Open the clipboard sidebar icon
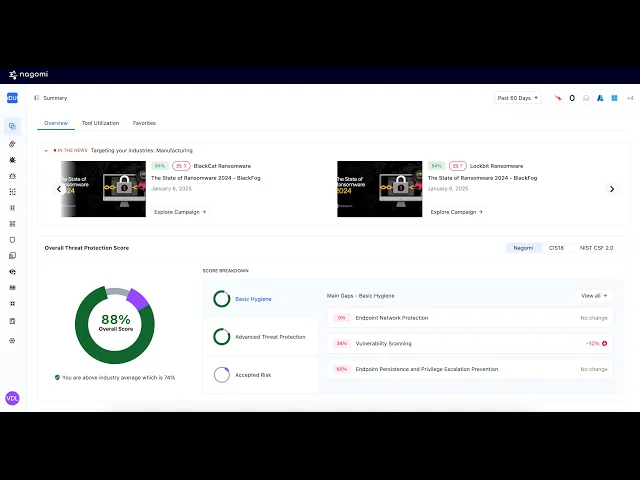The image size is (640, 480). (12, 321)
